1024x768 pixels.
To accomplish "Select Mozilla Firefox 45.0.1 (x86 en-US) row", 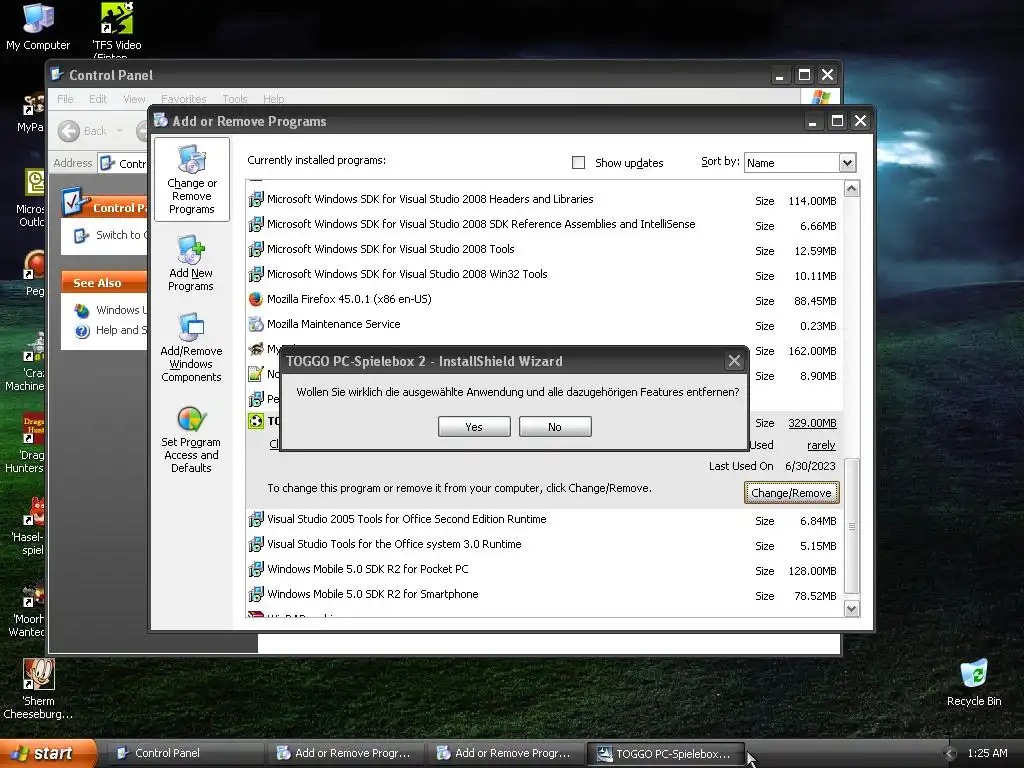I will tap(544, 299).
